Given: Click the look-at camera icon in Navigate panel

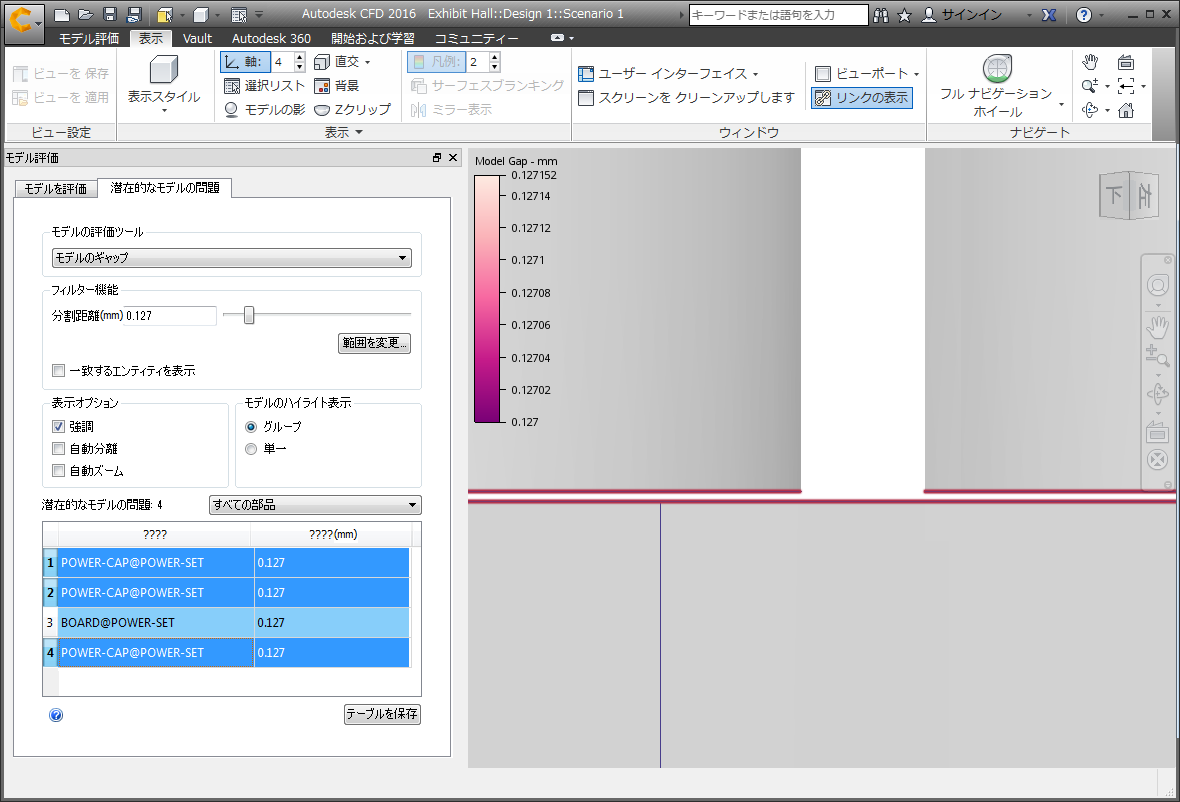Looking at the screenshot, I should (x=1126, y=62).
